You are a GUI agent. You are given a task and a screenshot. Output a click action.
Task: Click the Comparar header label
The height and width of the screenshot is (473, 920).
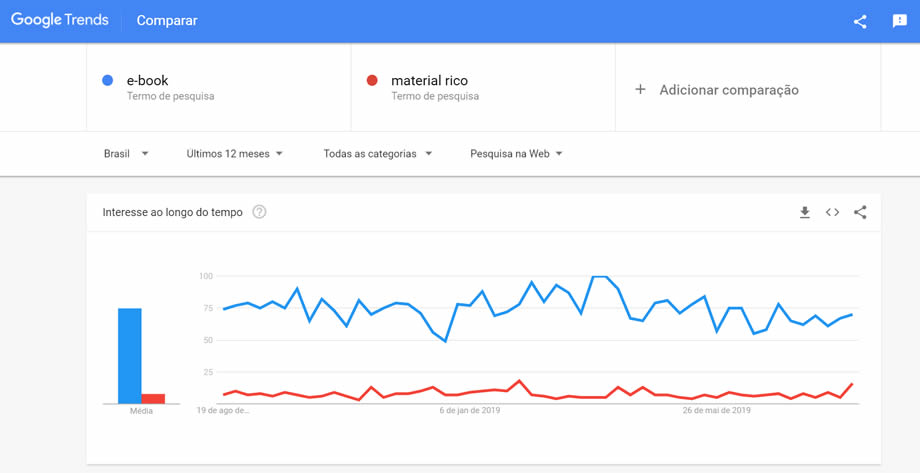[167, 21]
